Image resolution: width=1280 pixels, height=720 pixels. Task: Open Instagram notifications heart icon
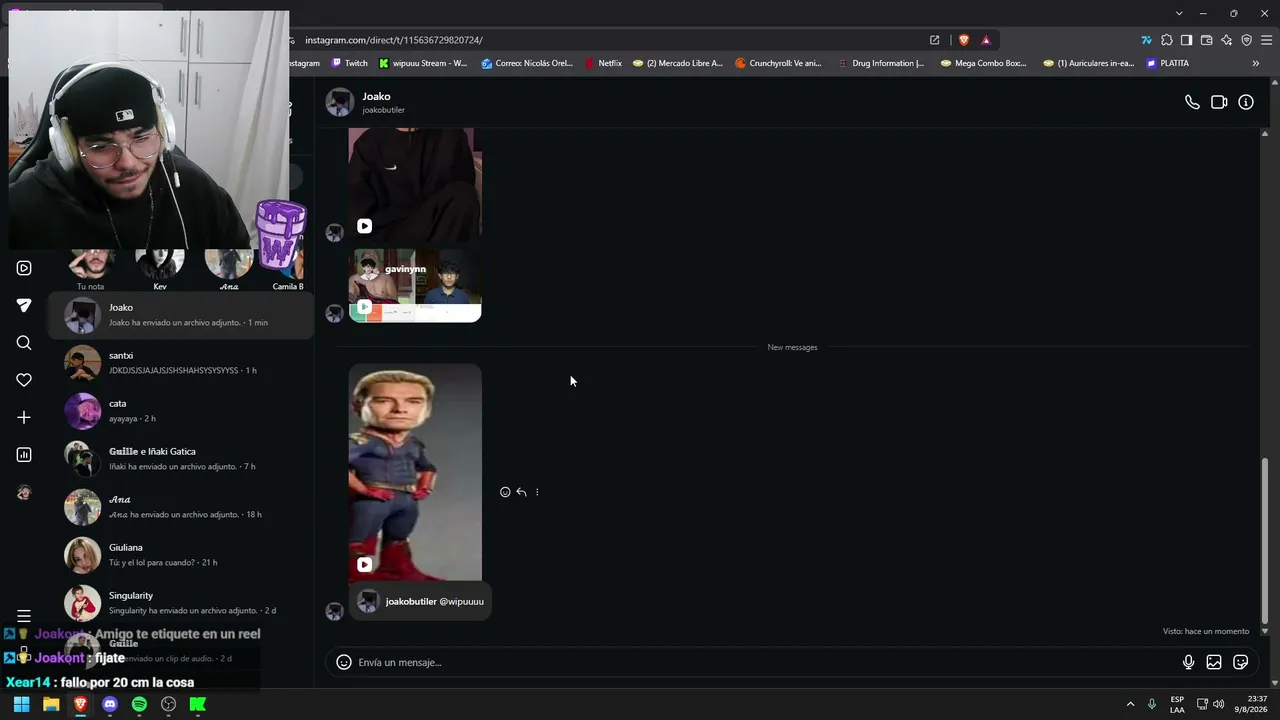click(x=24, y=380)
